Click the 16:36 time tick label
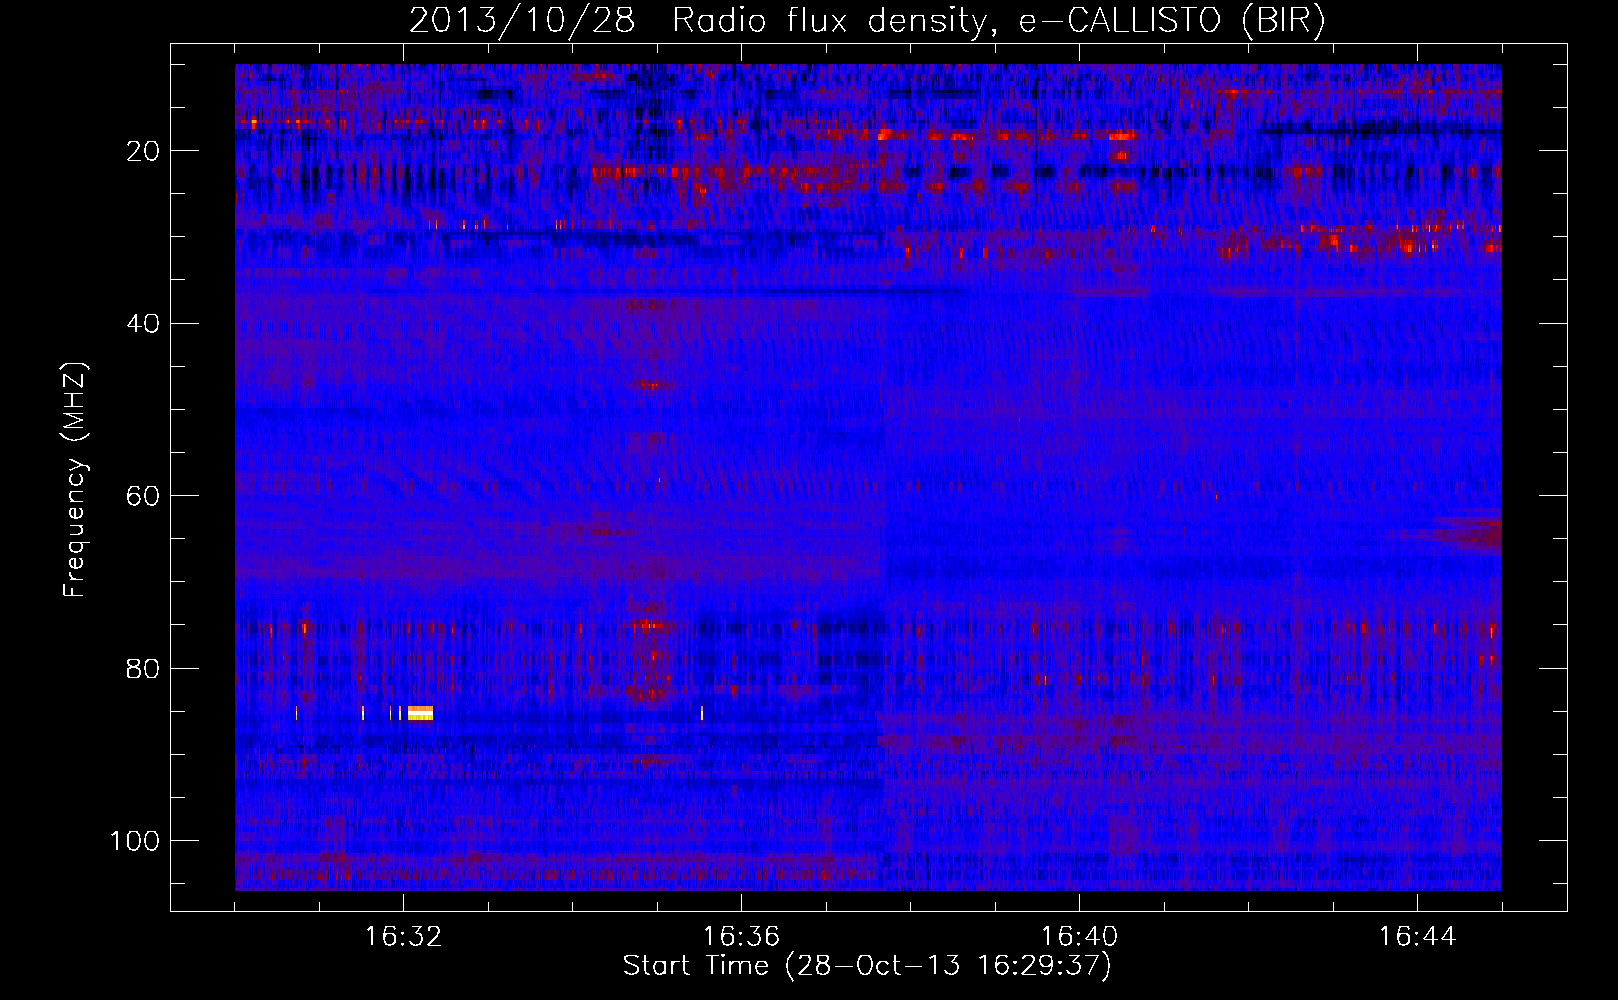This screenshot has width=1618, height=1000. point(741,937)
